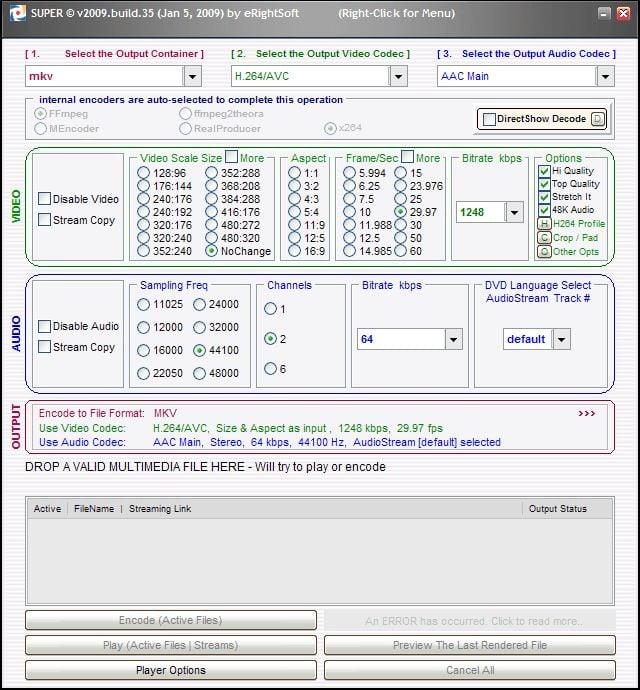Choose sampling frequency 32000
The width and height of the screenshot is (640, 690).
point(199,327)
